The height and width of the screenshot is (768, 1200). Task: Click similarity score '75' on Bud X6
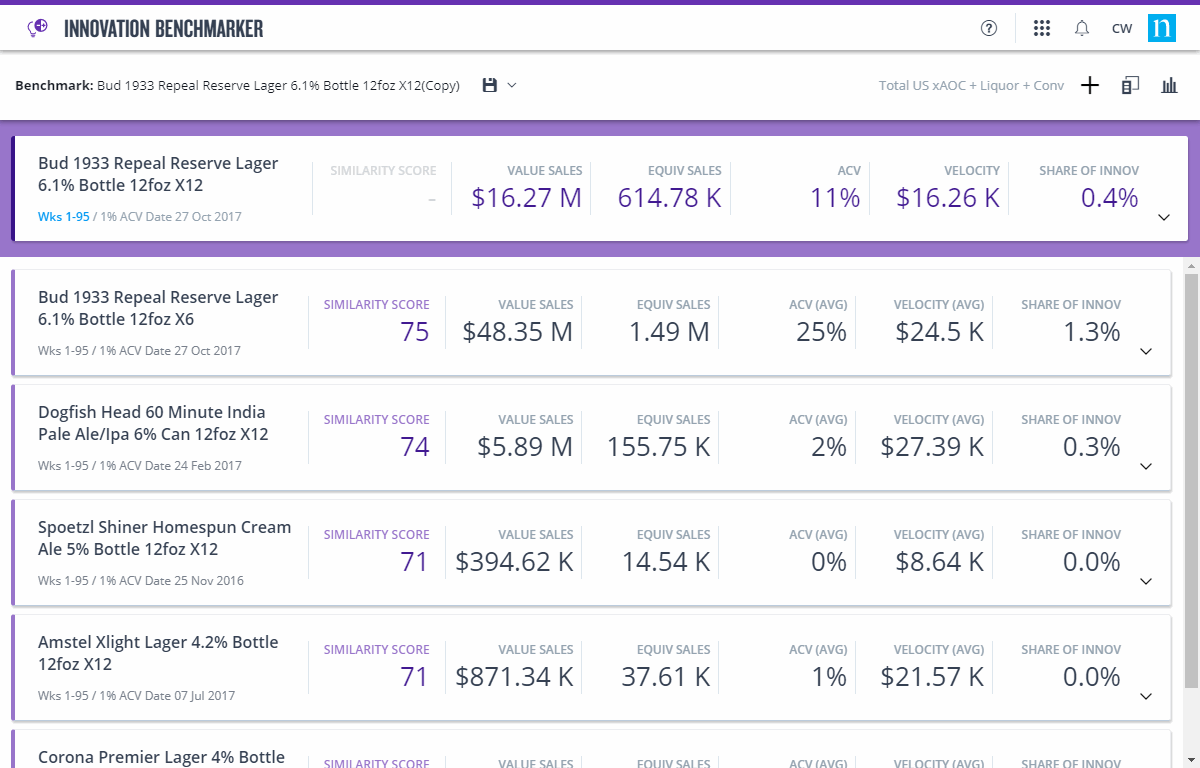[415, 332]
